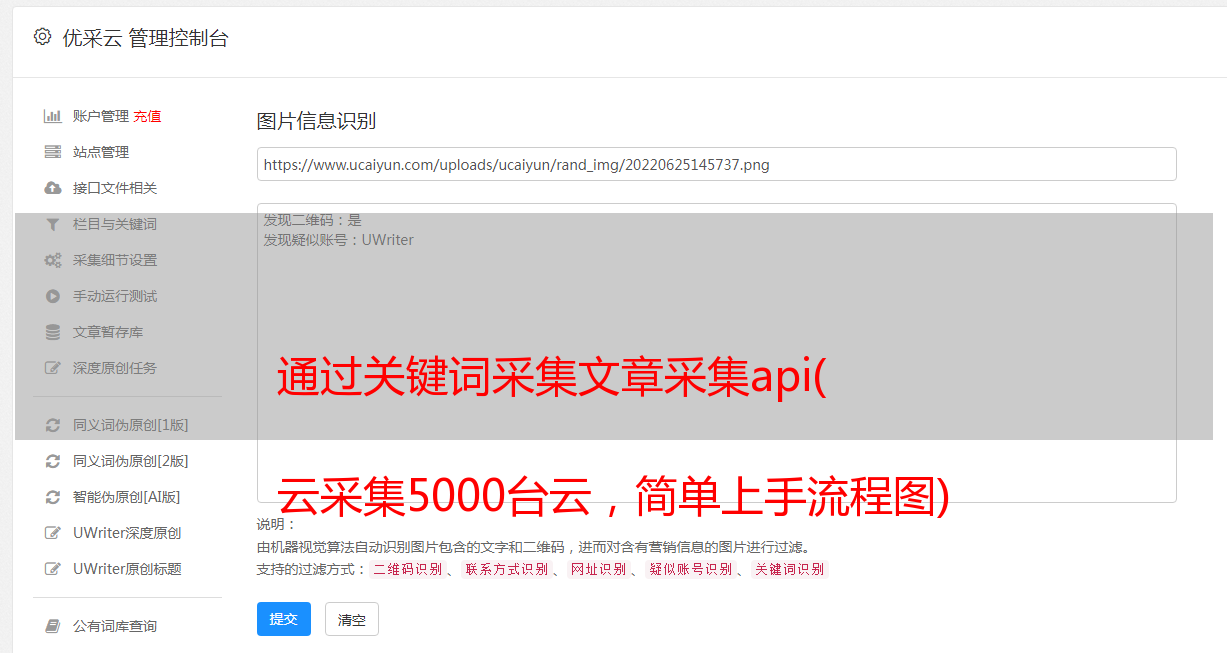Screen dimensions: 1227x653
Task: Open 文章暂存库 sidebar item
Action: point(108,332)
